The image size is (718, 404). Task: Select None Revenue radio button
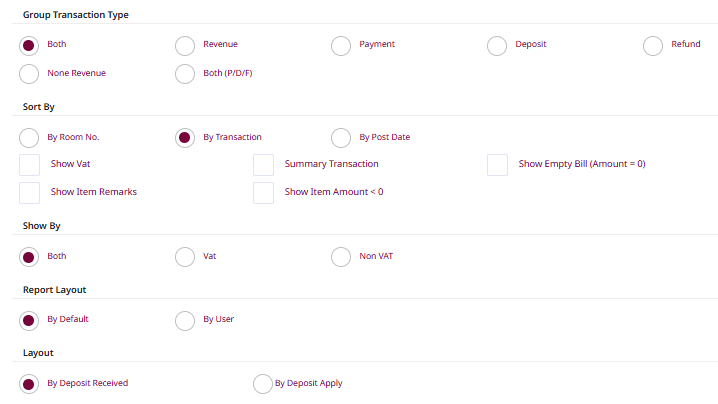click(29, 74)
